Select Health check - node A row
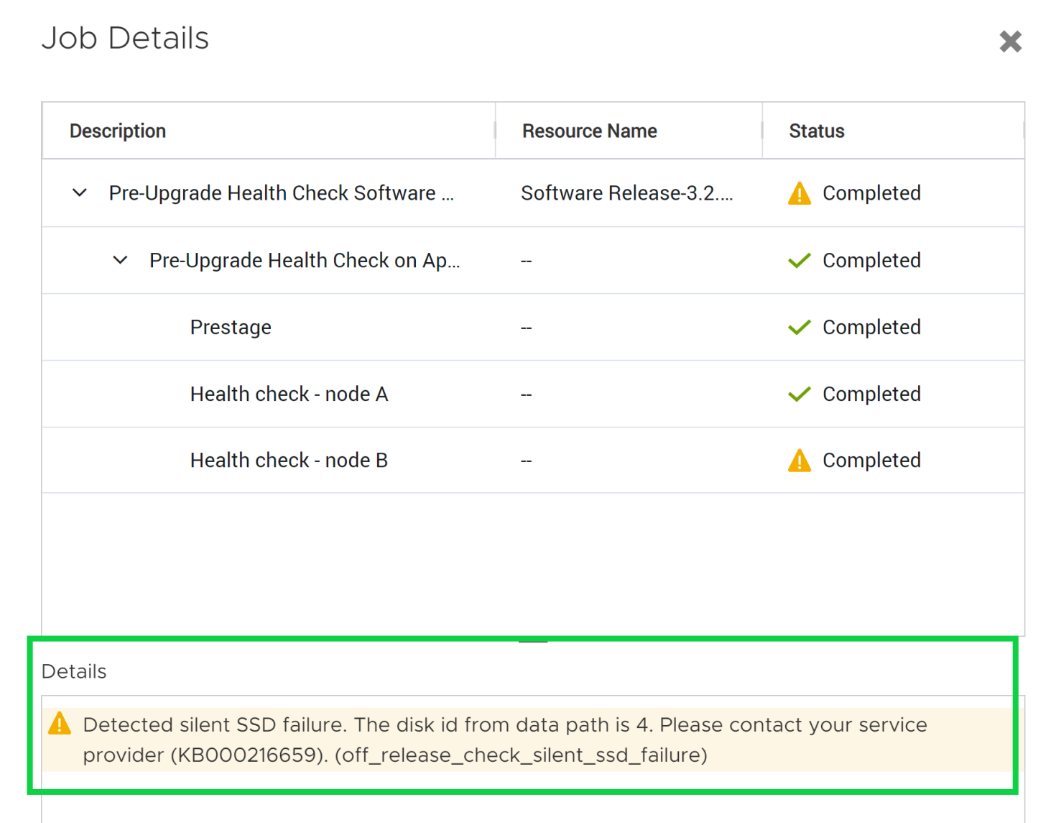The width and height of the screenshot is (1045, 823). [289, 394]
